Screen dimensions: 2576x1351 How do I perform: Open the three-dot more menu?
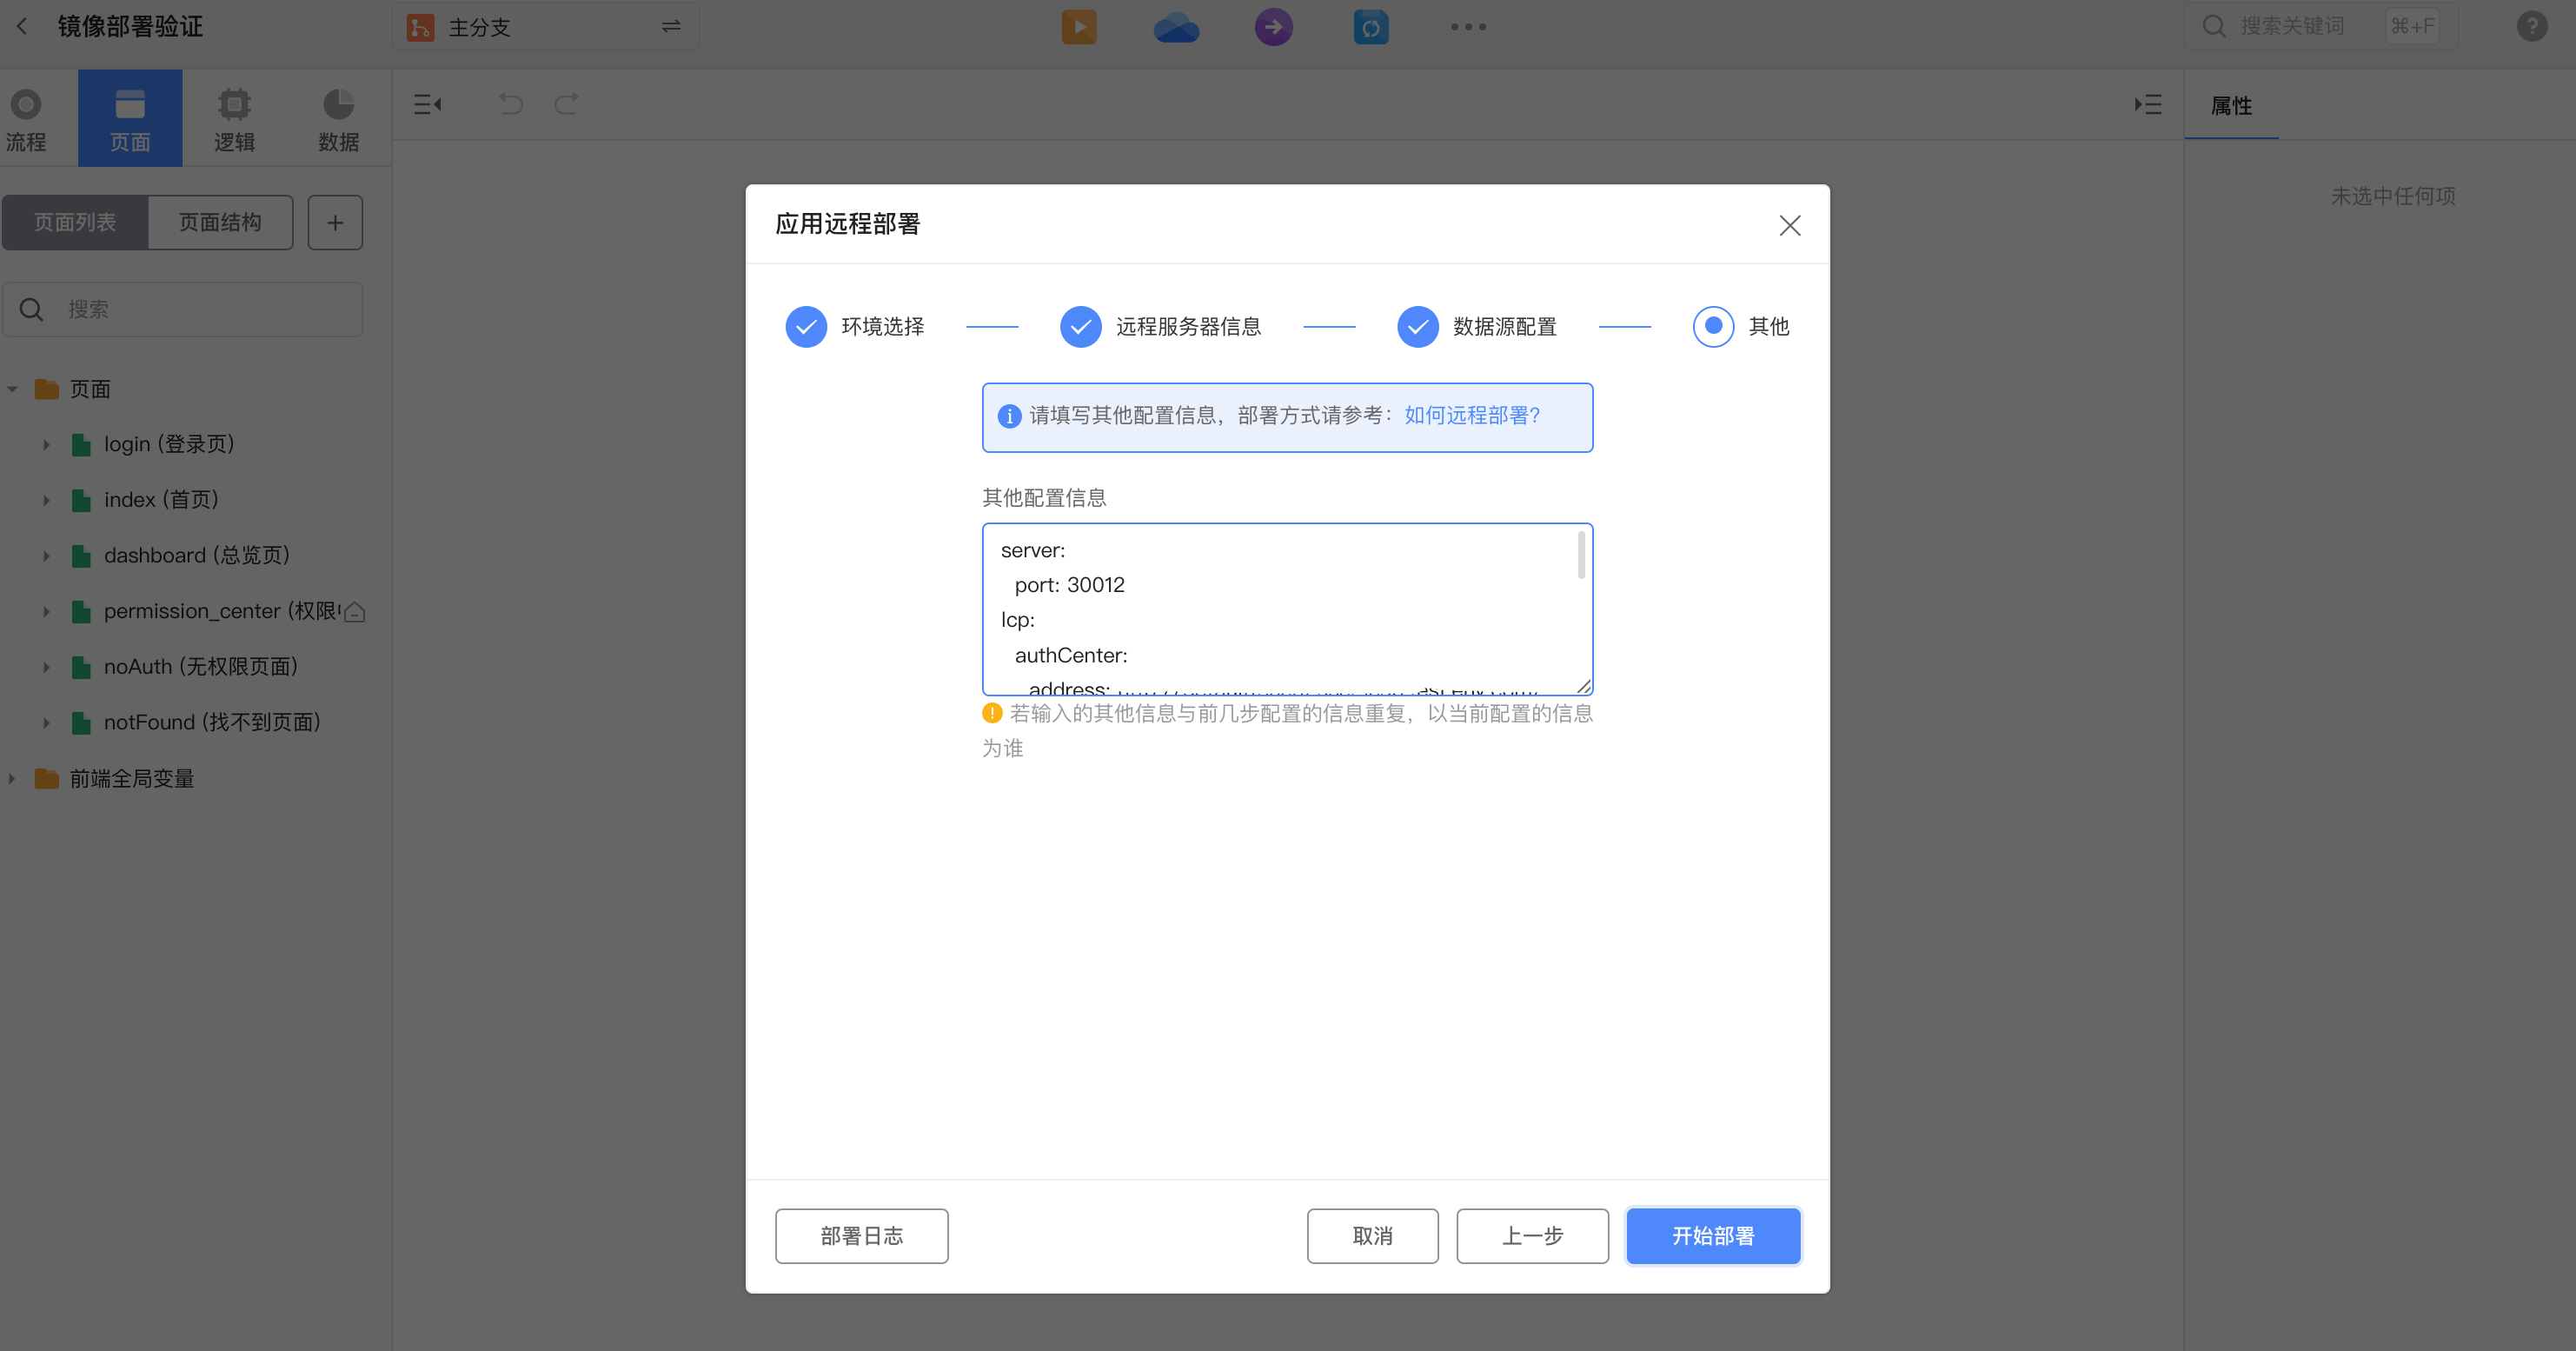[x=1468, y=27]
